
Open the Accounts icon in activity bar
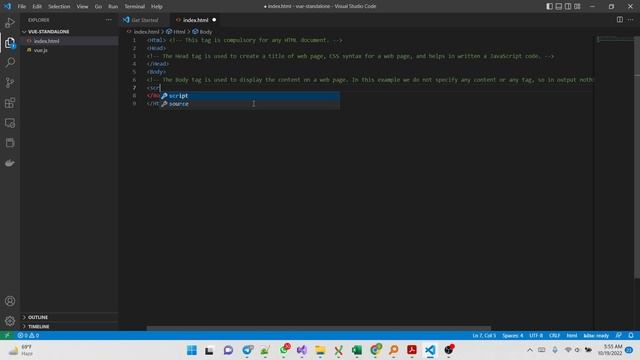click(x=10, y=301)
